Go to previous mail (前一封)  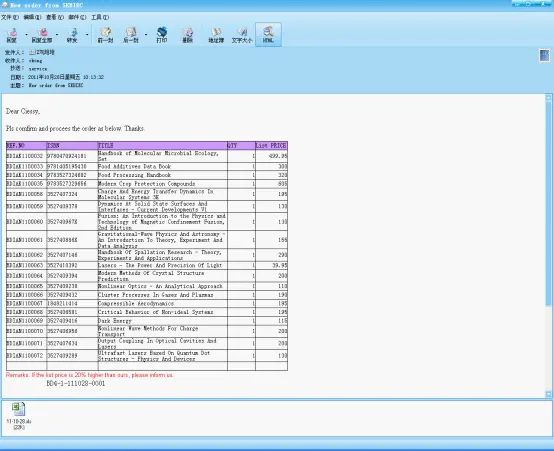(105, 35)
